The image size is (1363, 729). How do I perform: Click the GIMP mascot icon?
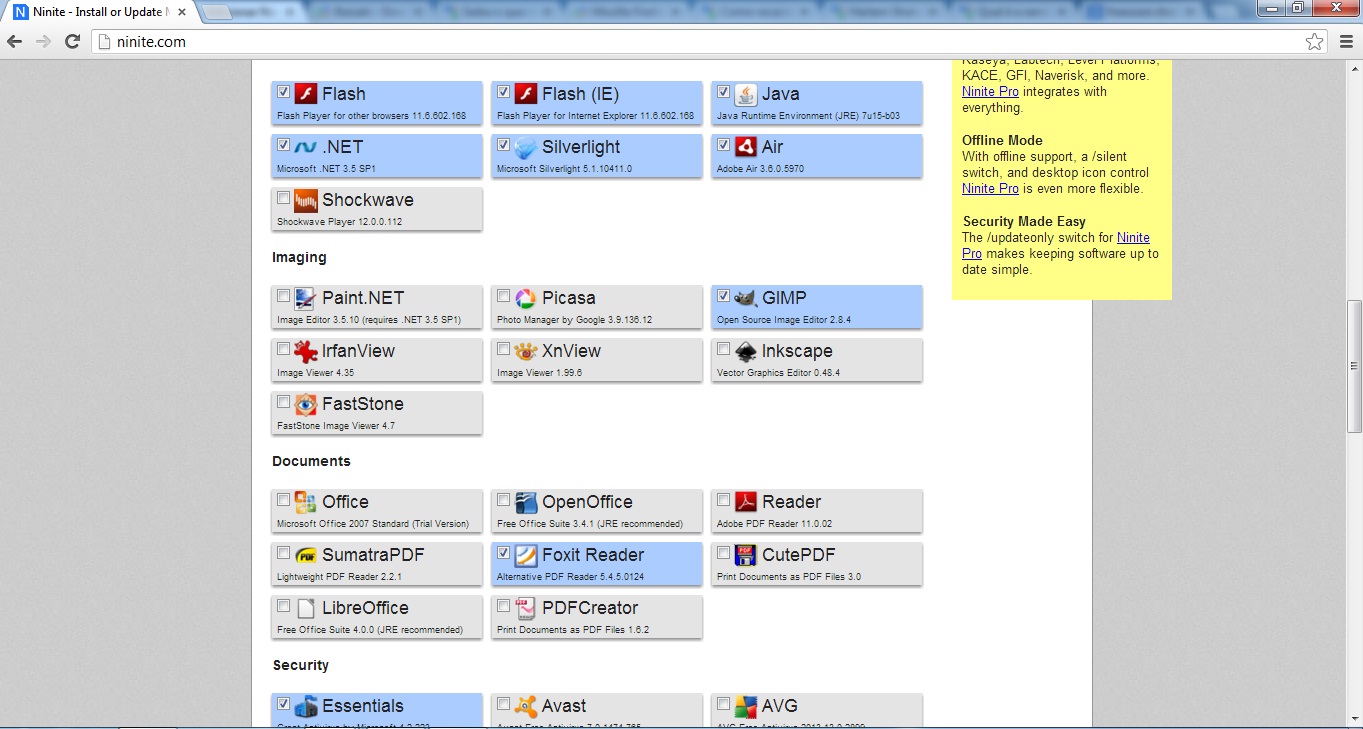(x=746, y=298)
